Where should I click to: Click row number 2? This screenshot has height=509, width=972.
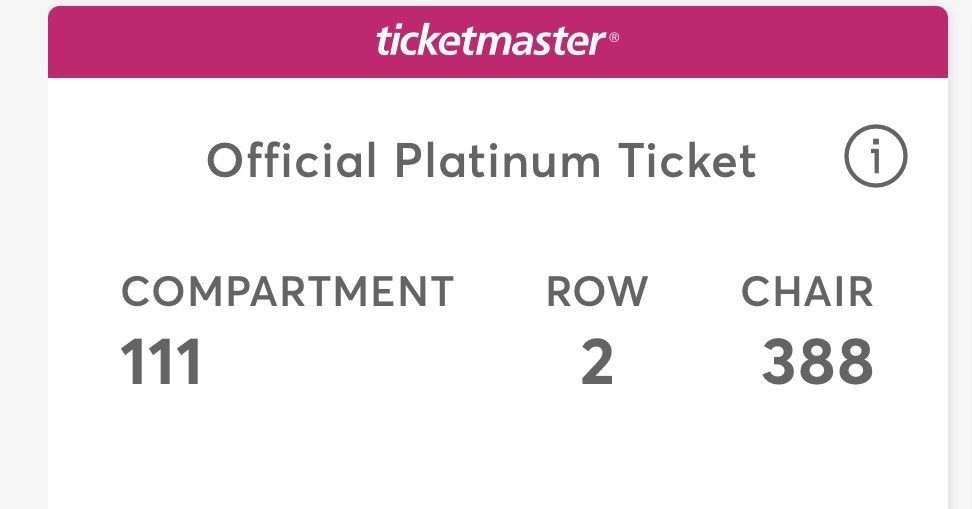click(597, 362)
